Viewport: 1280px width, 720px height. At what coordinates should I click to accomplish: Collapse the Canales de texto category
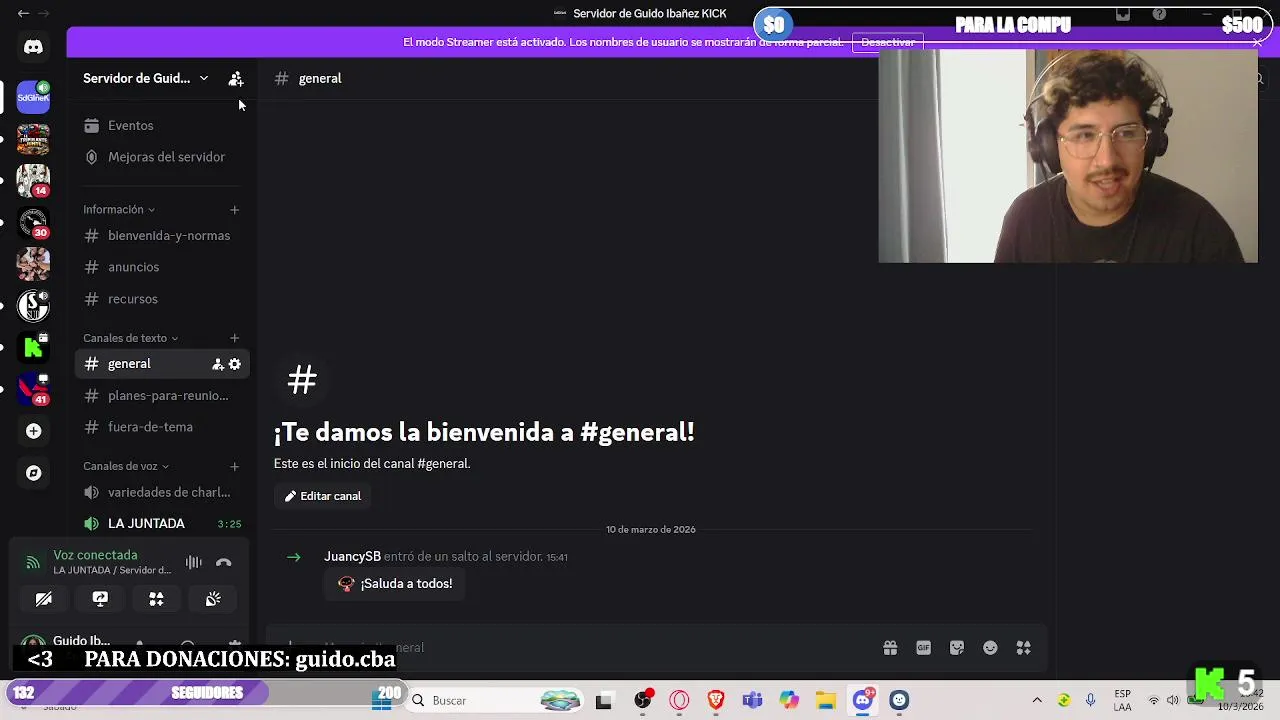[130, 338]
